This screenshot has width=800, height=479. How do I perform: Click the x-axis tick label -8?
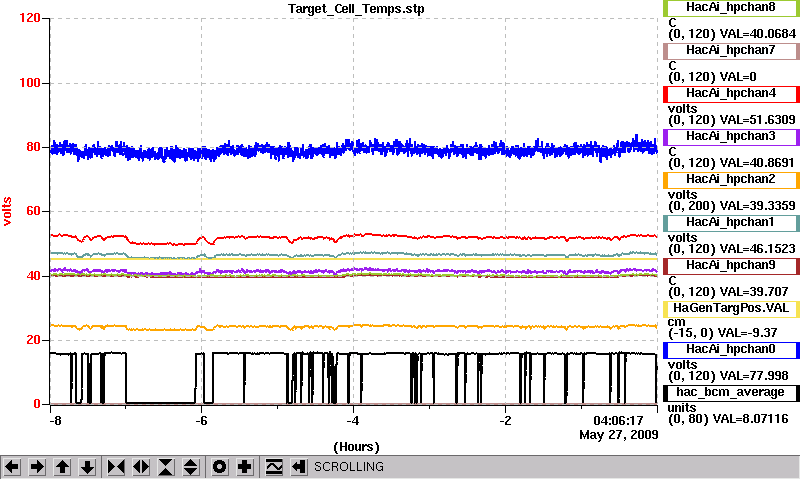(x=55, y=421)
